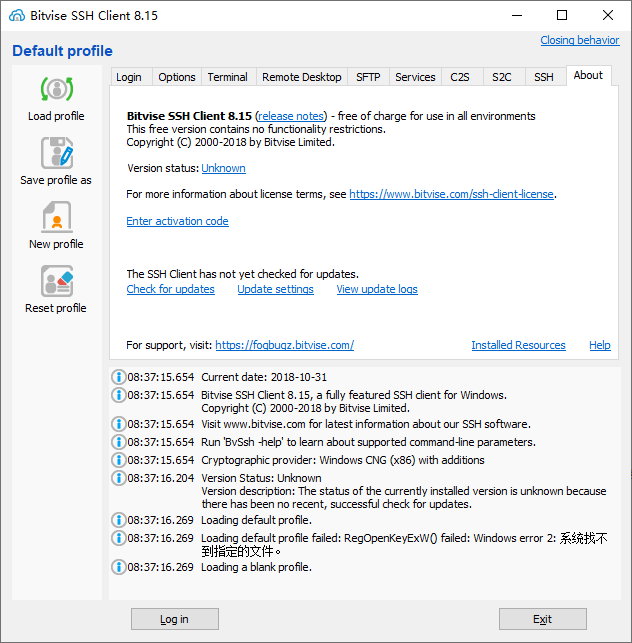The width and height of the screenshot is (632, 643).
Task: Open the SFTP tab
Action: [x=368, y=77]
